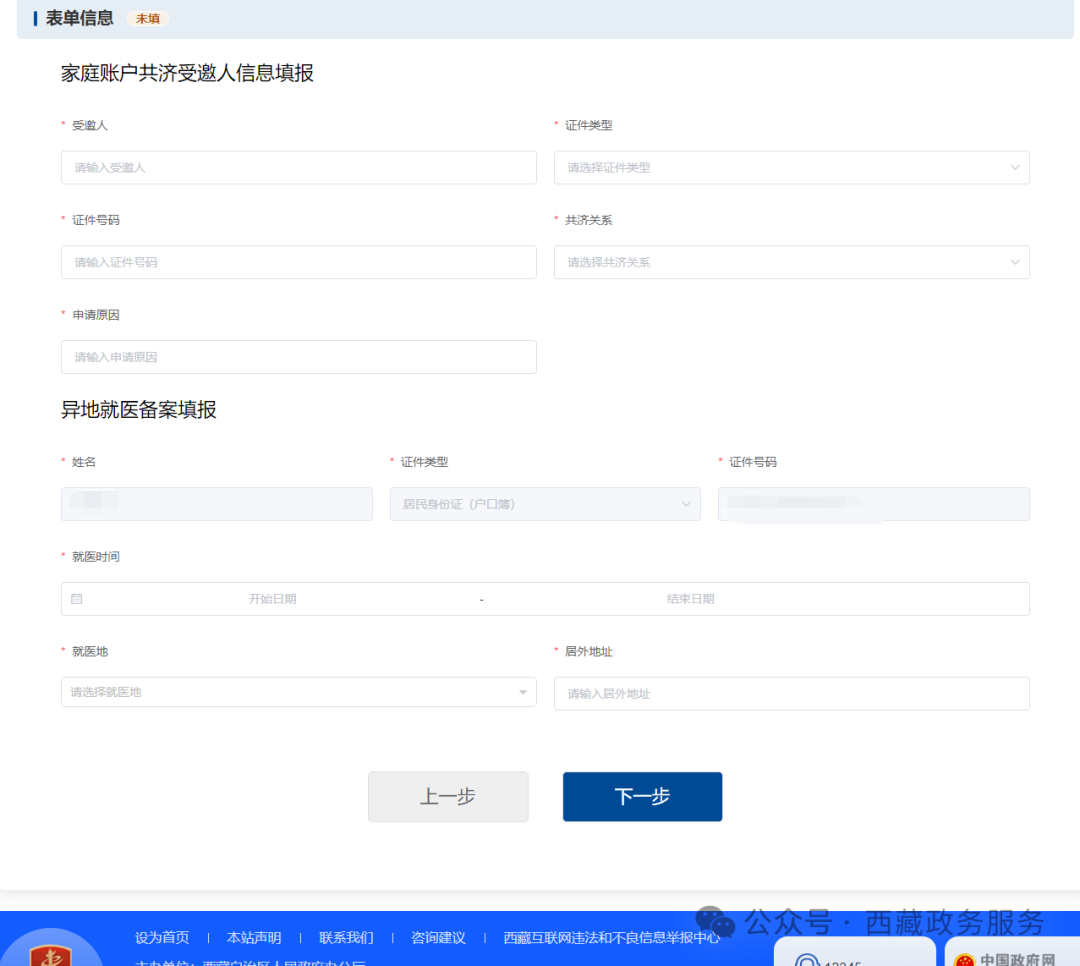This screenshot has width=1080, height=966.
Task: Click the 受邀人 input field
Action: [x=298, y=168]
